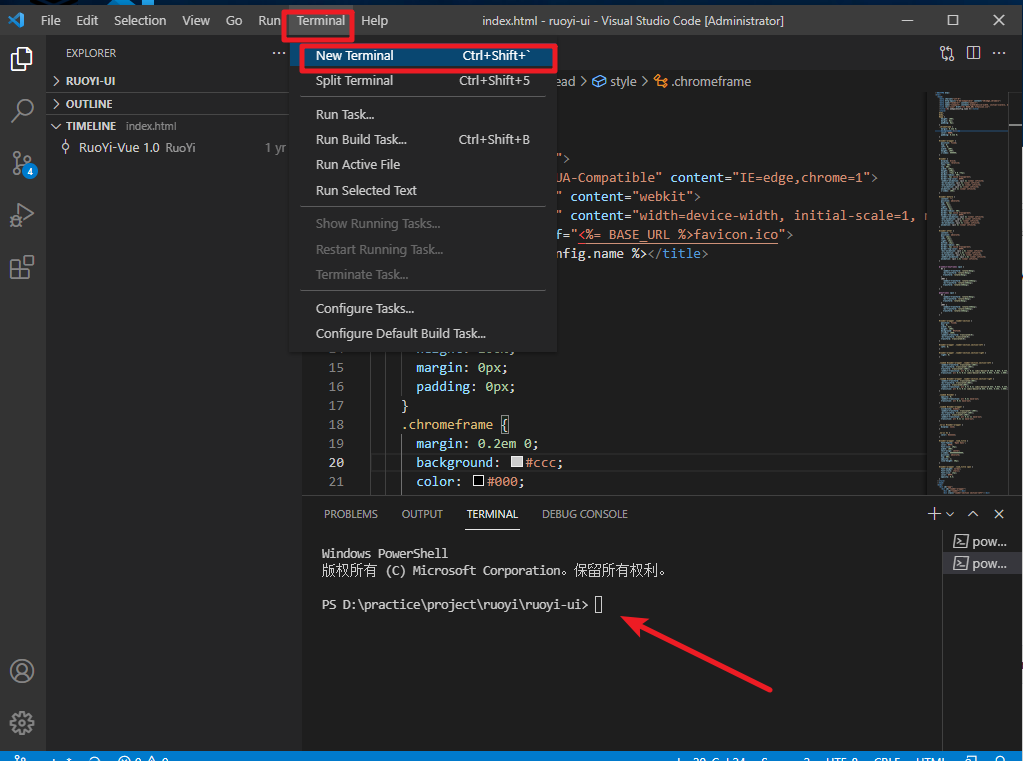This screenshot has width=1023, height=761.
Task: Click the style breadcrumb item
Action: click(614, 82)
